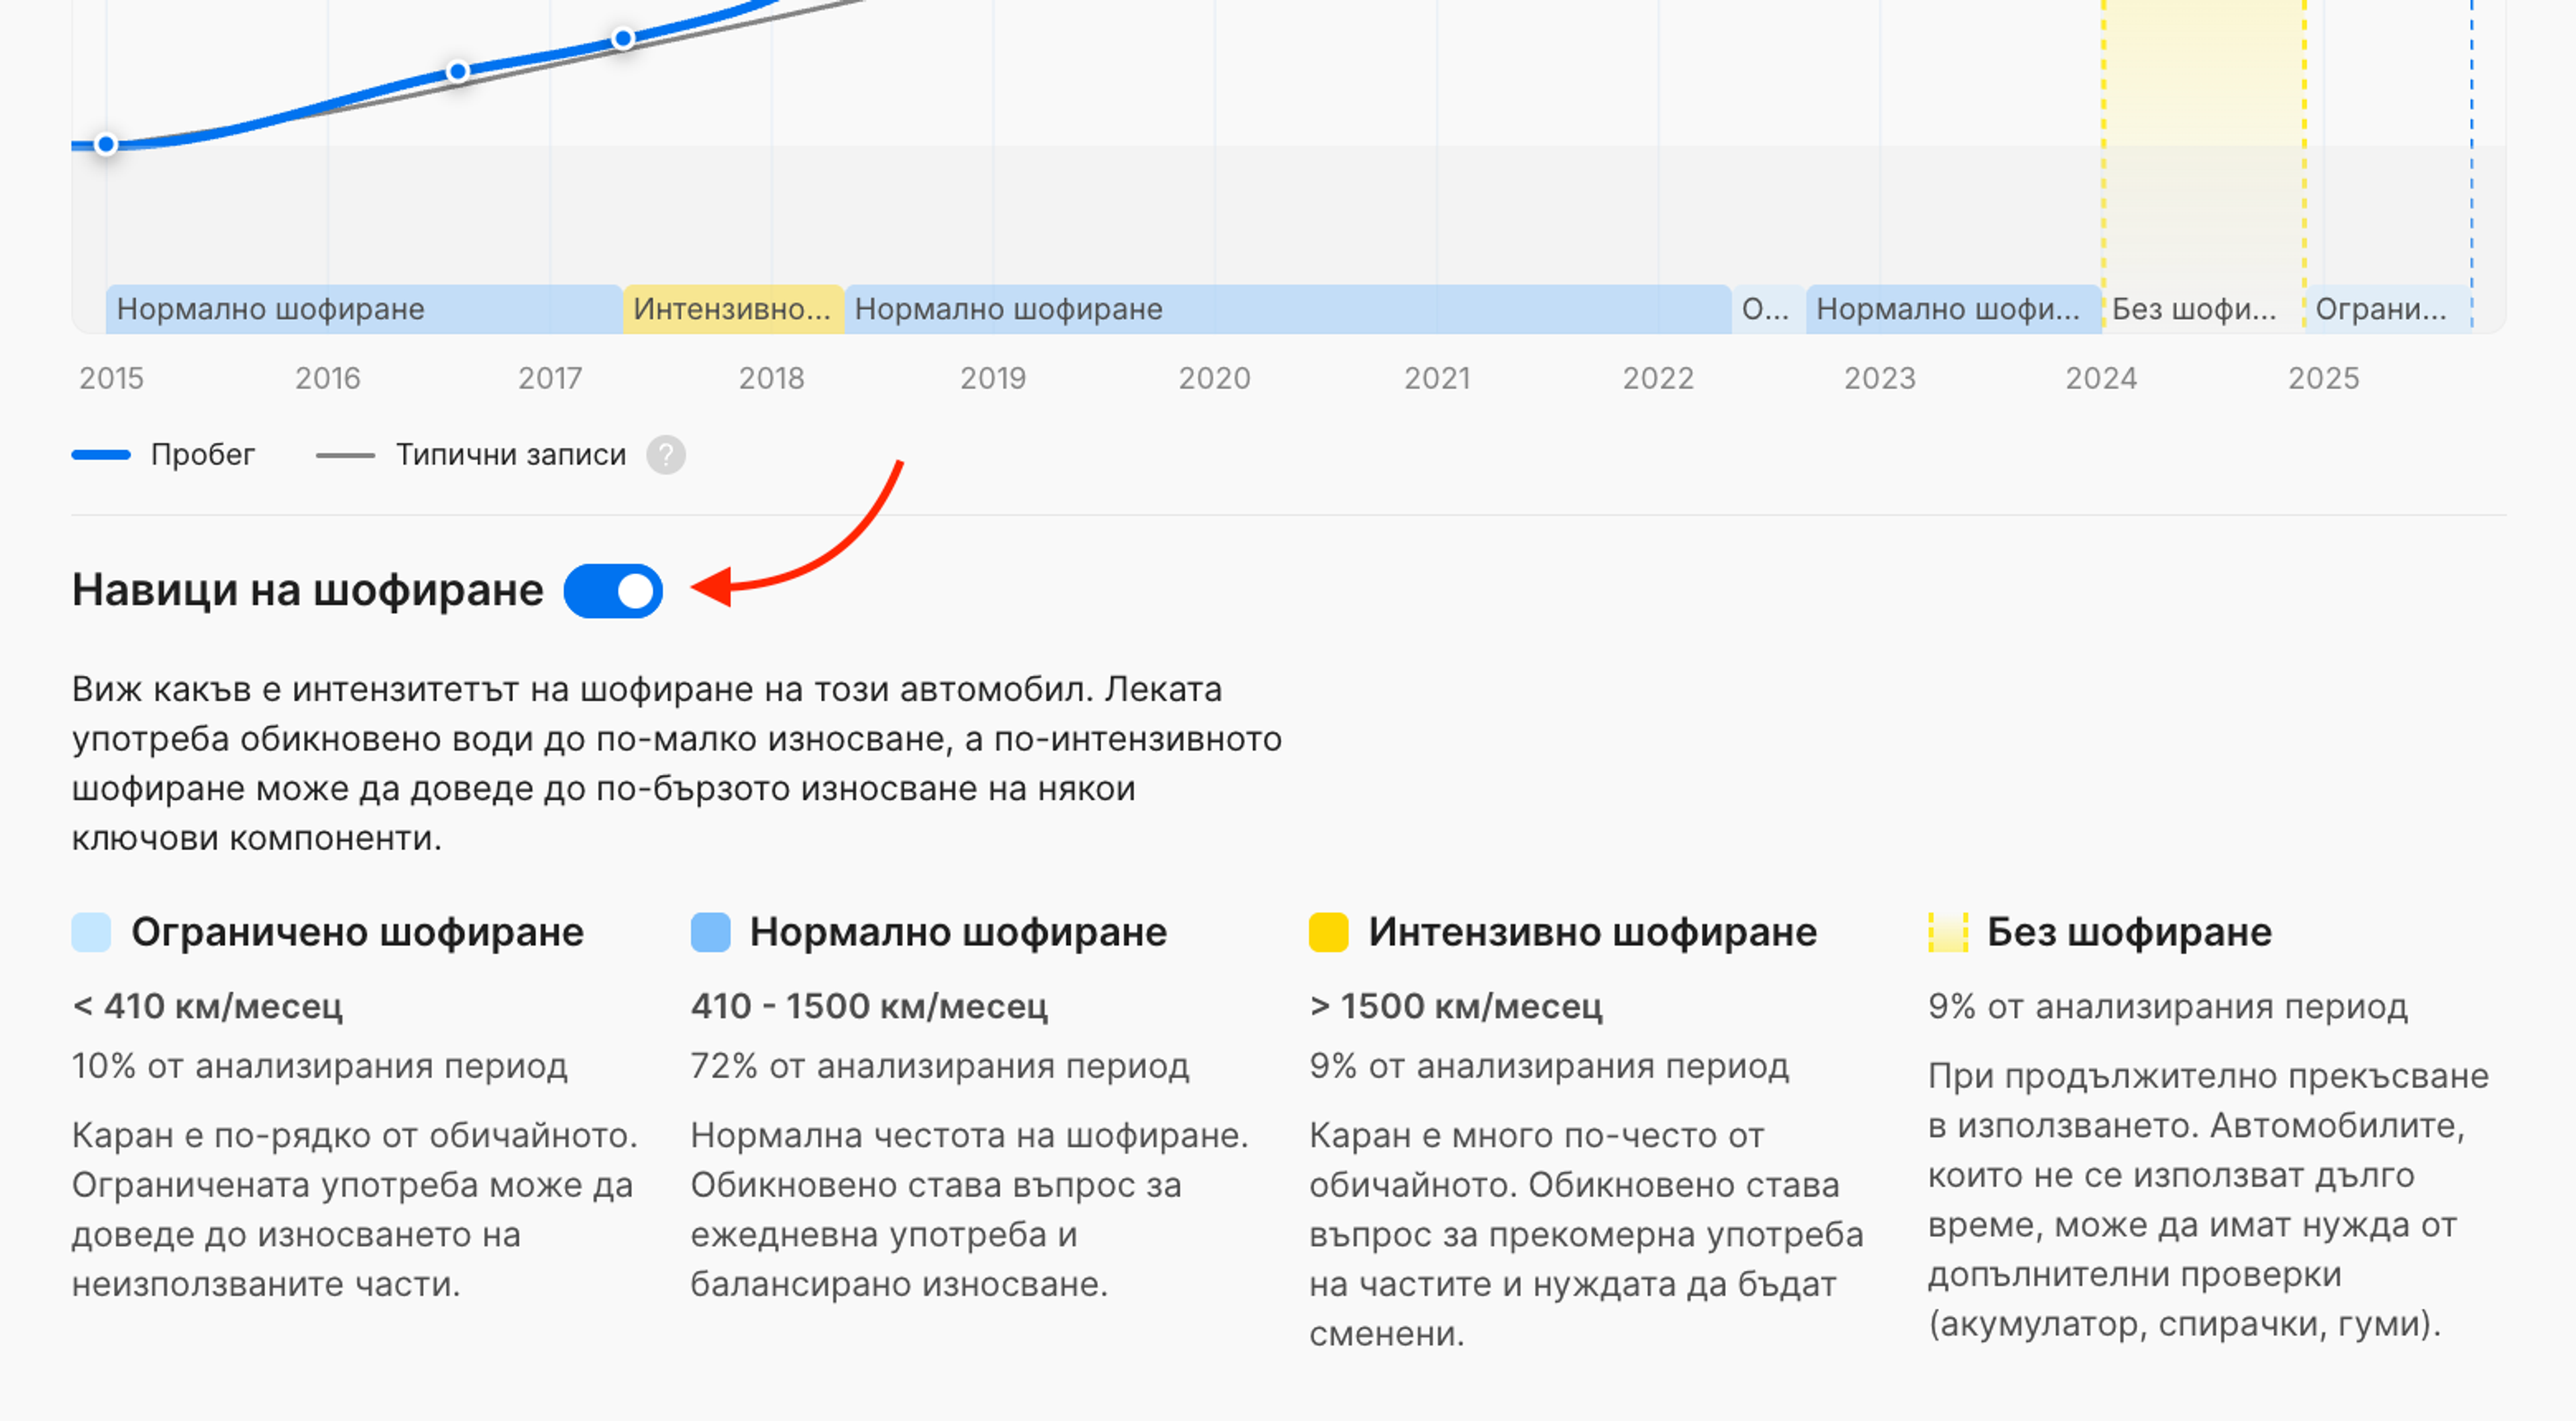The width and height of the screenshot is (2576, 1421).
Task: Click the Навици на шофиране heading
Action: tap(308, 590)
